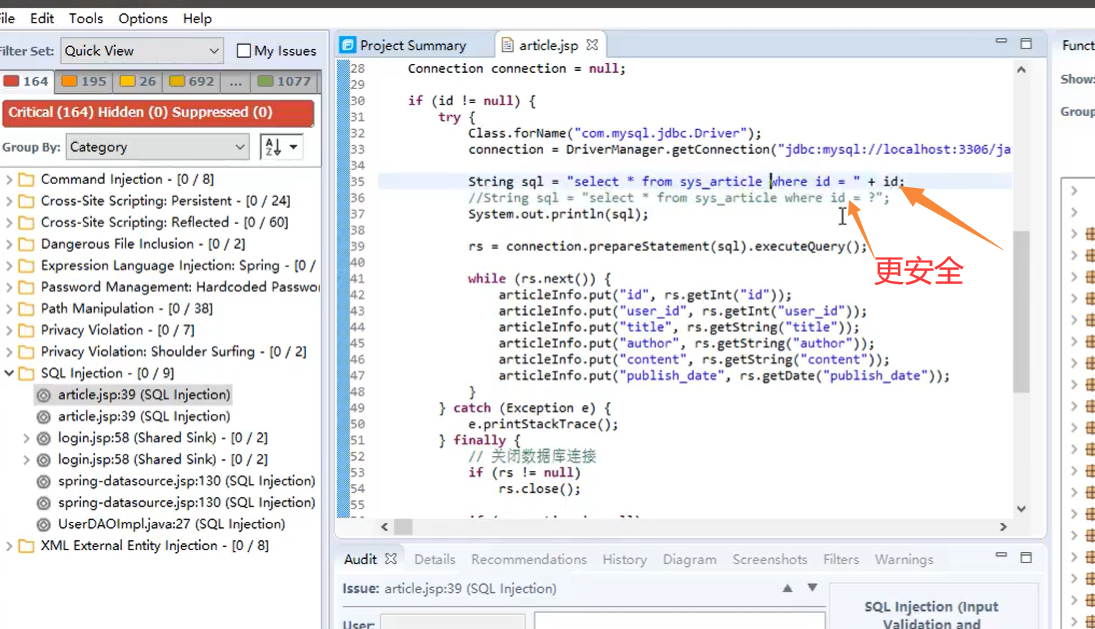Select the yellow 26 folder tab
The height and width of the screenshot is (629, 1095).
pyautogui.click(x=138, y=81)
